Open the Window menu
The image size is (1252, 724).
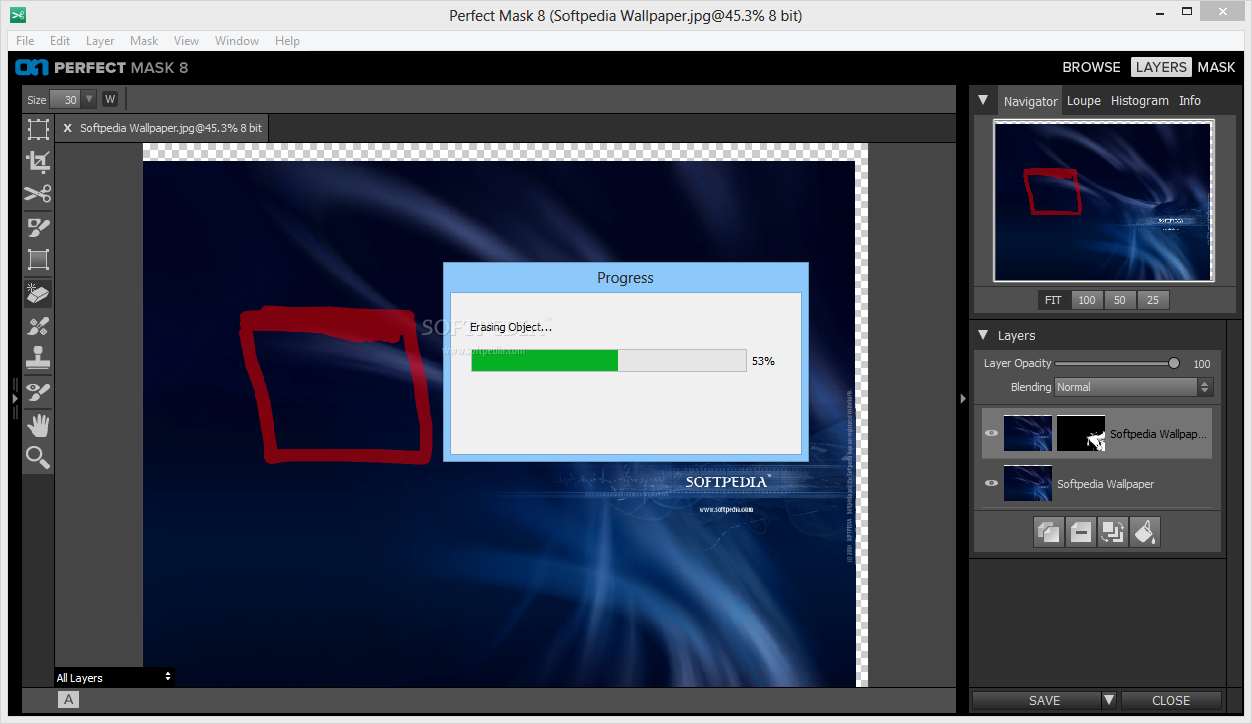click(x=237, y=41)
